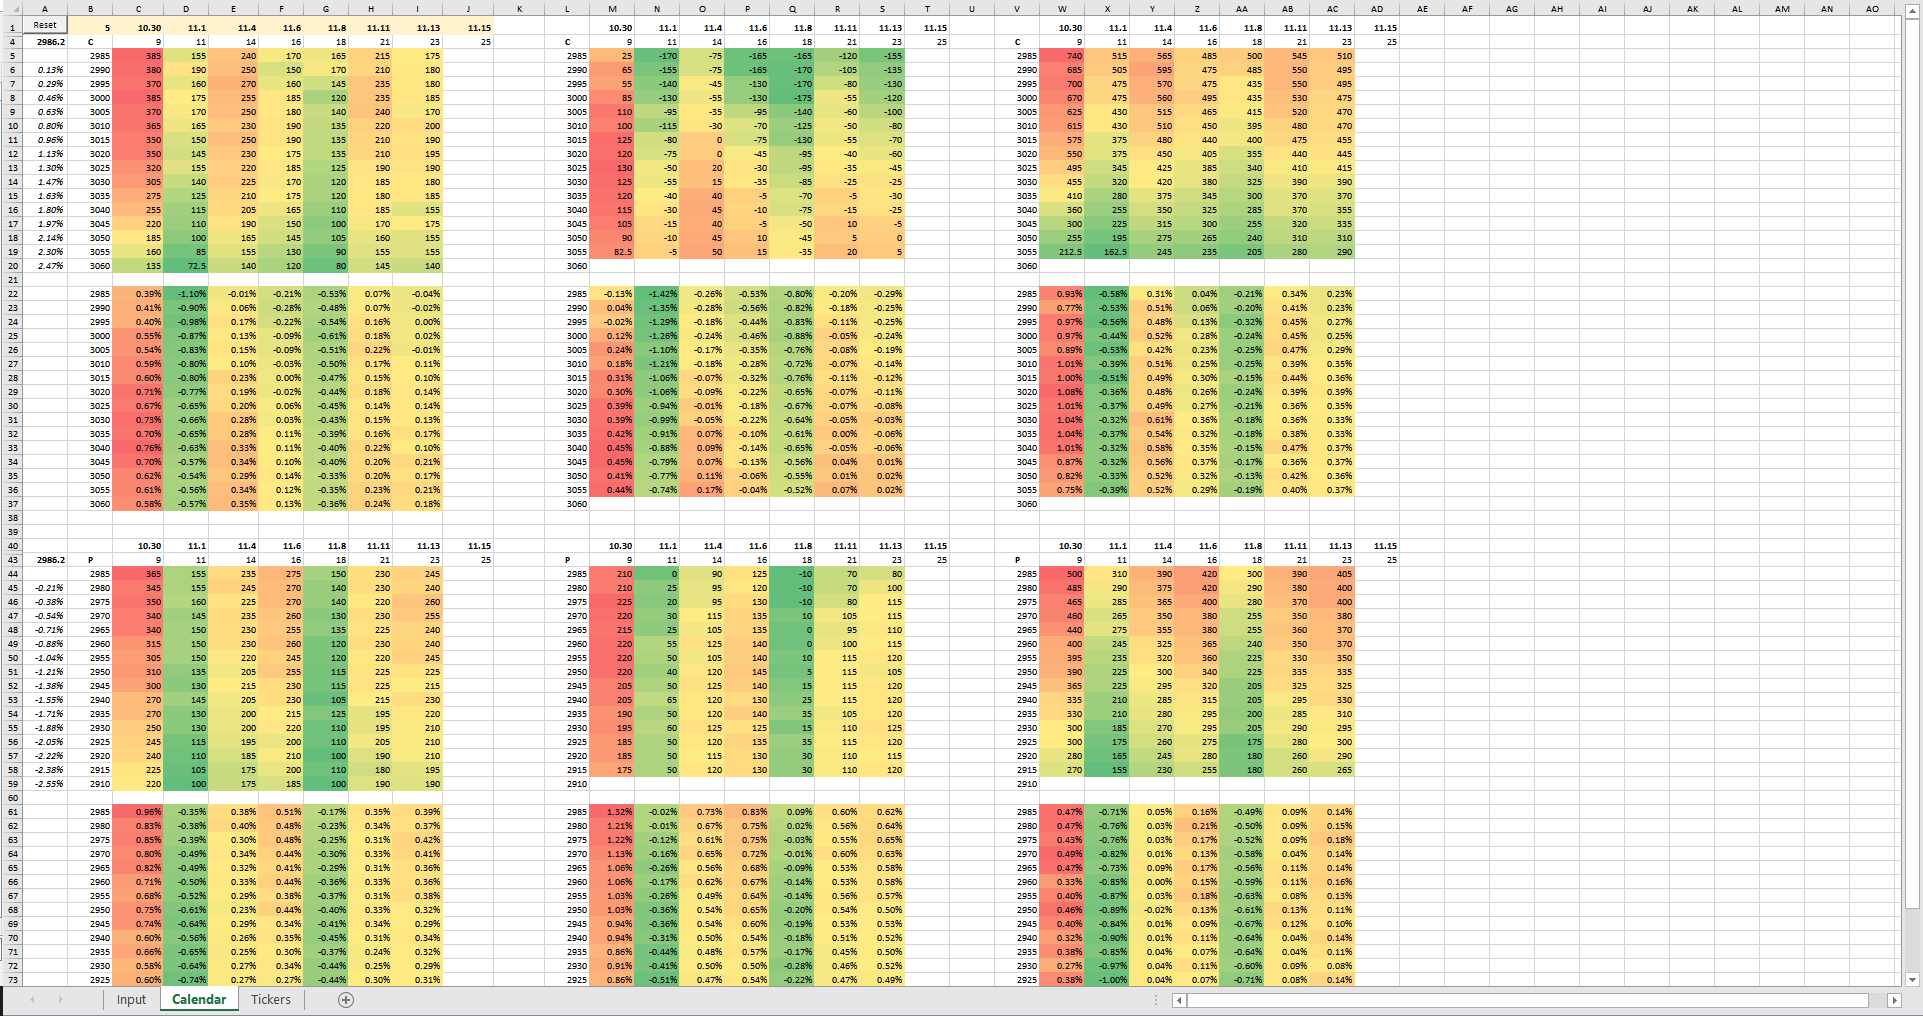Screen dimensions: 1923x1016
Task: Click cell M61 showing 1.32%
Action: (x=612, y=812)
